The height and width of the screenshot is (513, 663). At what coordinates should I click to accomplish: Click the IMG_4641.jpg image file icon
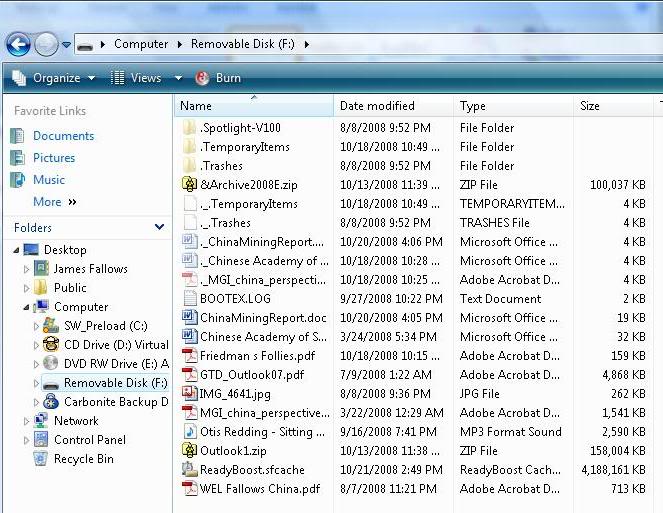190,394
